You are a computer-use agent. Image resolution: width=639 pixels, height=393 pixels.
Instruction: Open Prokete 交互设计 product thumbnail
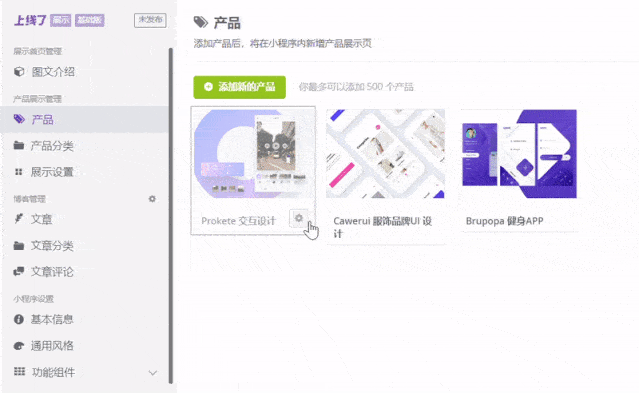(253, 154)
